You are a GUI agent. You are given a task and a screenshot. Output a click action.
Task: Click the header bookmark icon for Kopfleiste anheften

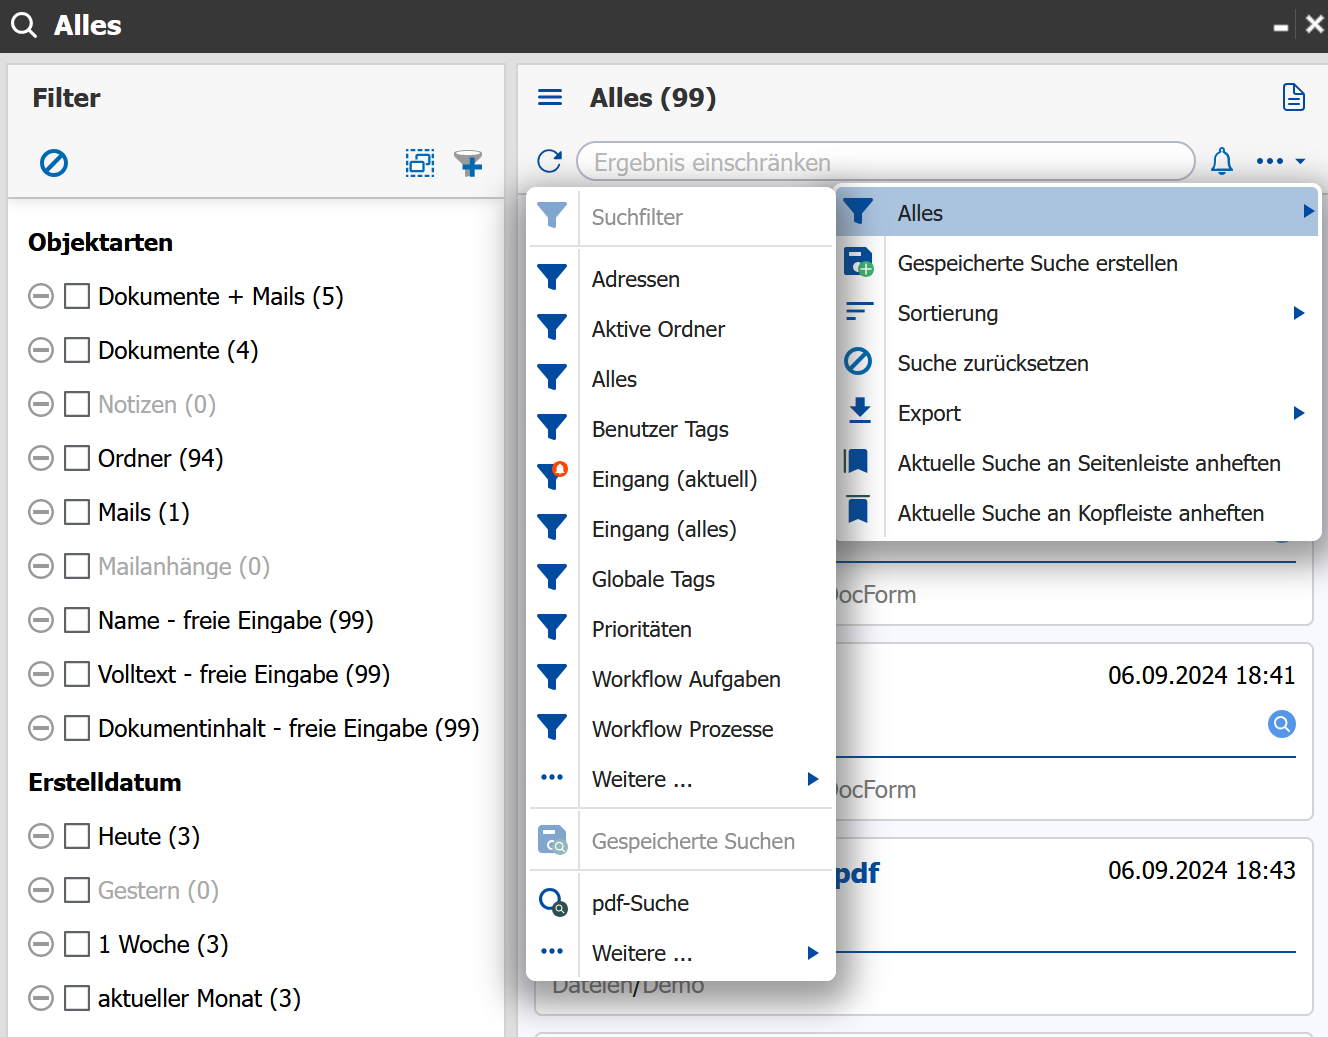tap(858, 509)
